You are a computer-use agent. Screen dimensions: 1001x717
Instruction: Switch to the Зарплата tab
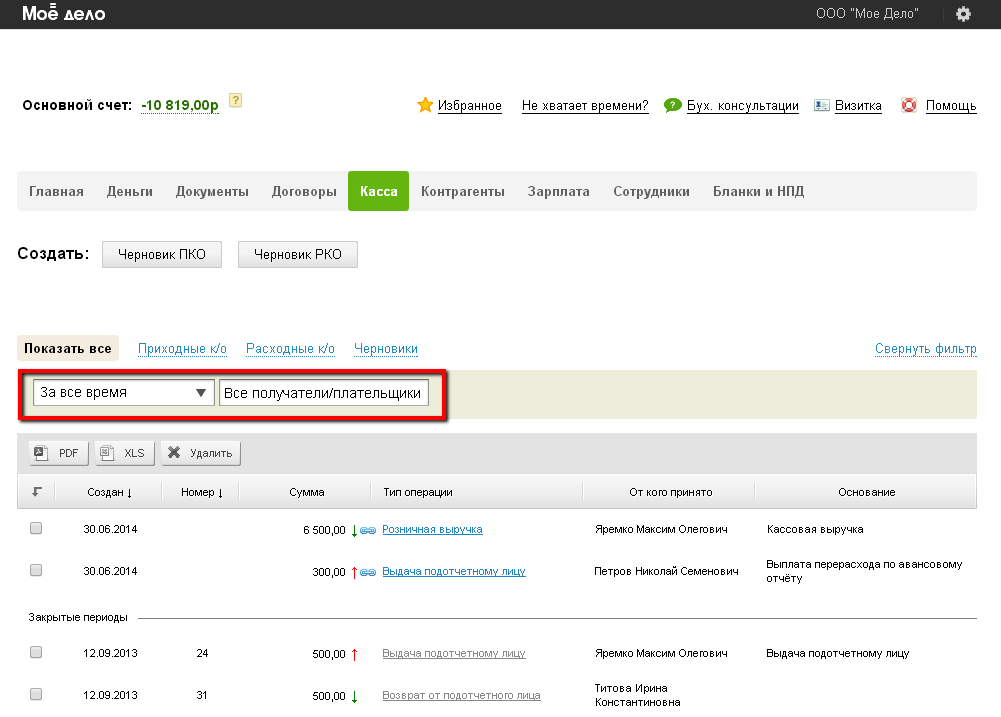pos(558,192)
